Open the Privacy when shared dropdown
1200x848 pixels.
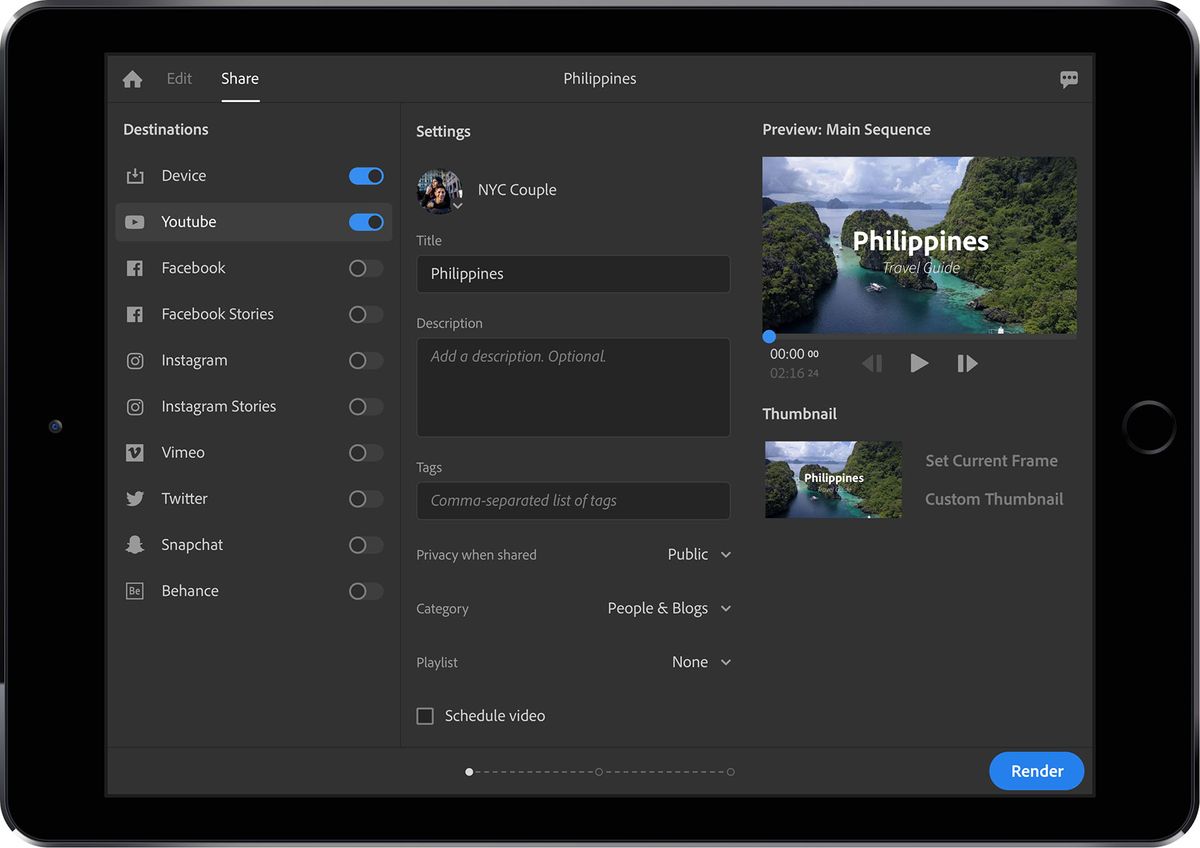coord(699,554)
